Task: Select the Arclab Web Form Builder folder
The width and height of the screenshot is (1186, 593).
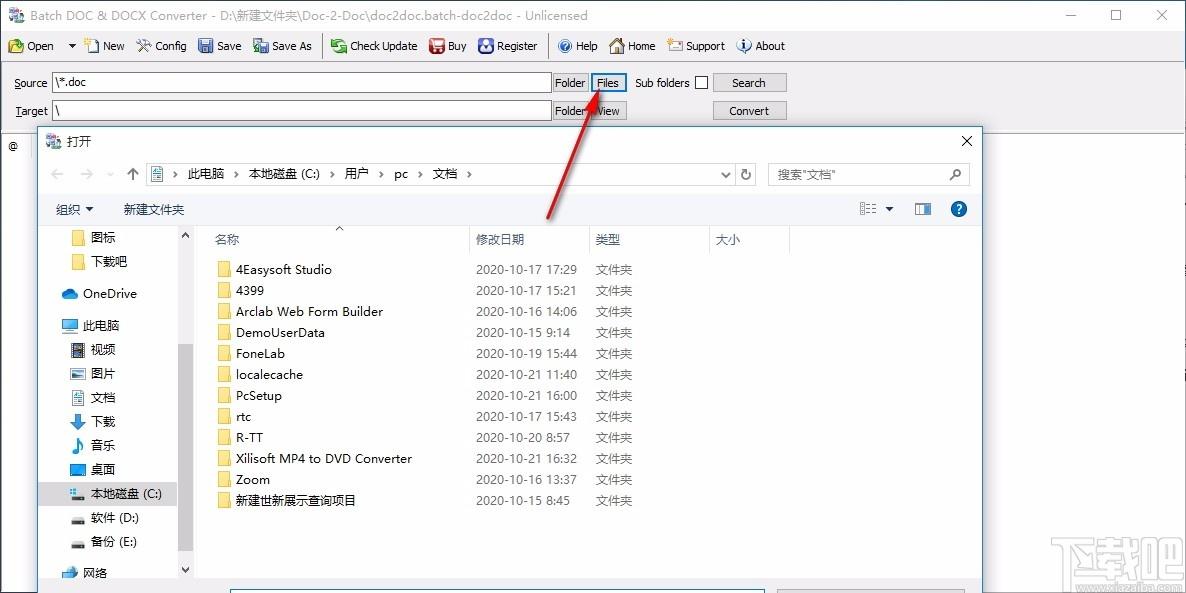Action: click(x=300, y=312)
